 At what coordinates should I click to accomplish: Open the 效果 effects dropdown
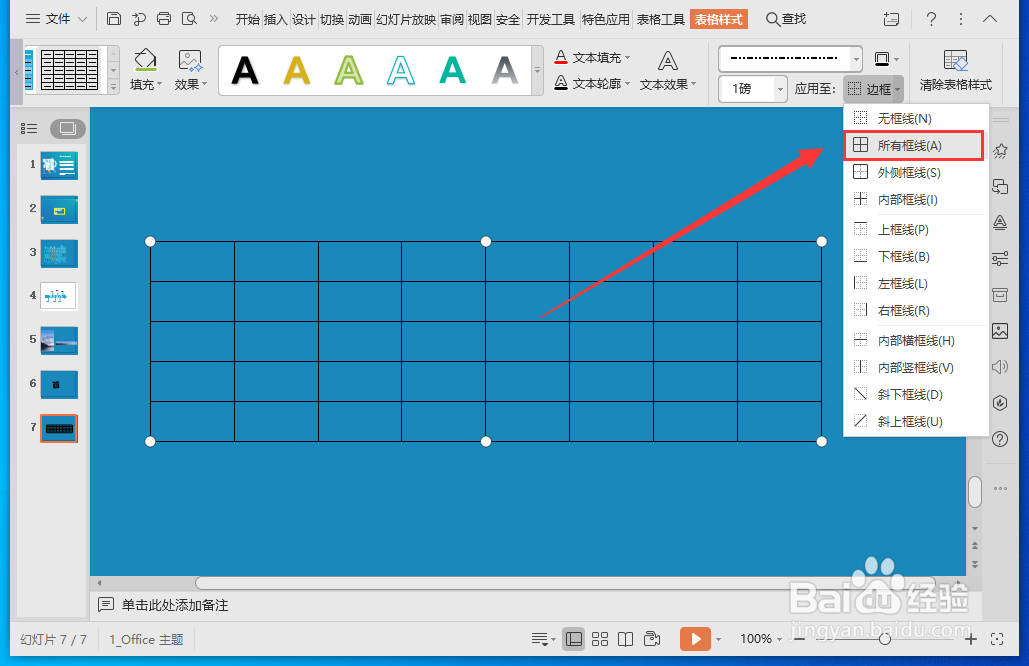[x=190, y=70]
